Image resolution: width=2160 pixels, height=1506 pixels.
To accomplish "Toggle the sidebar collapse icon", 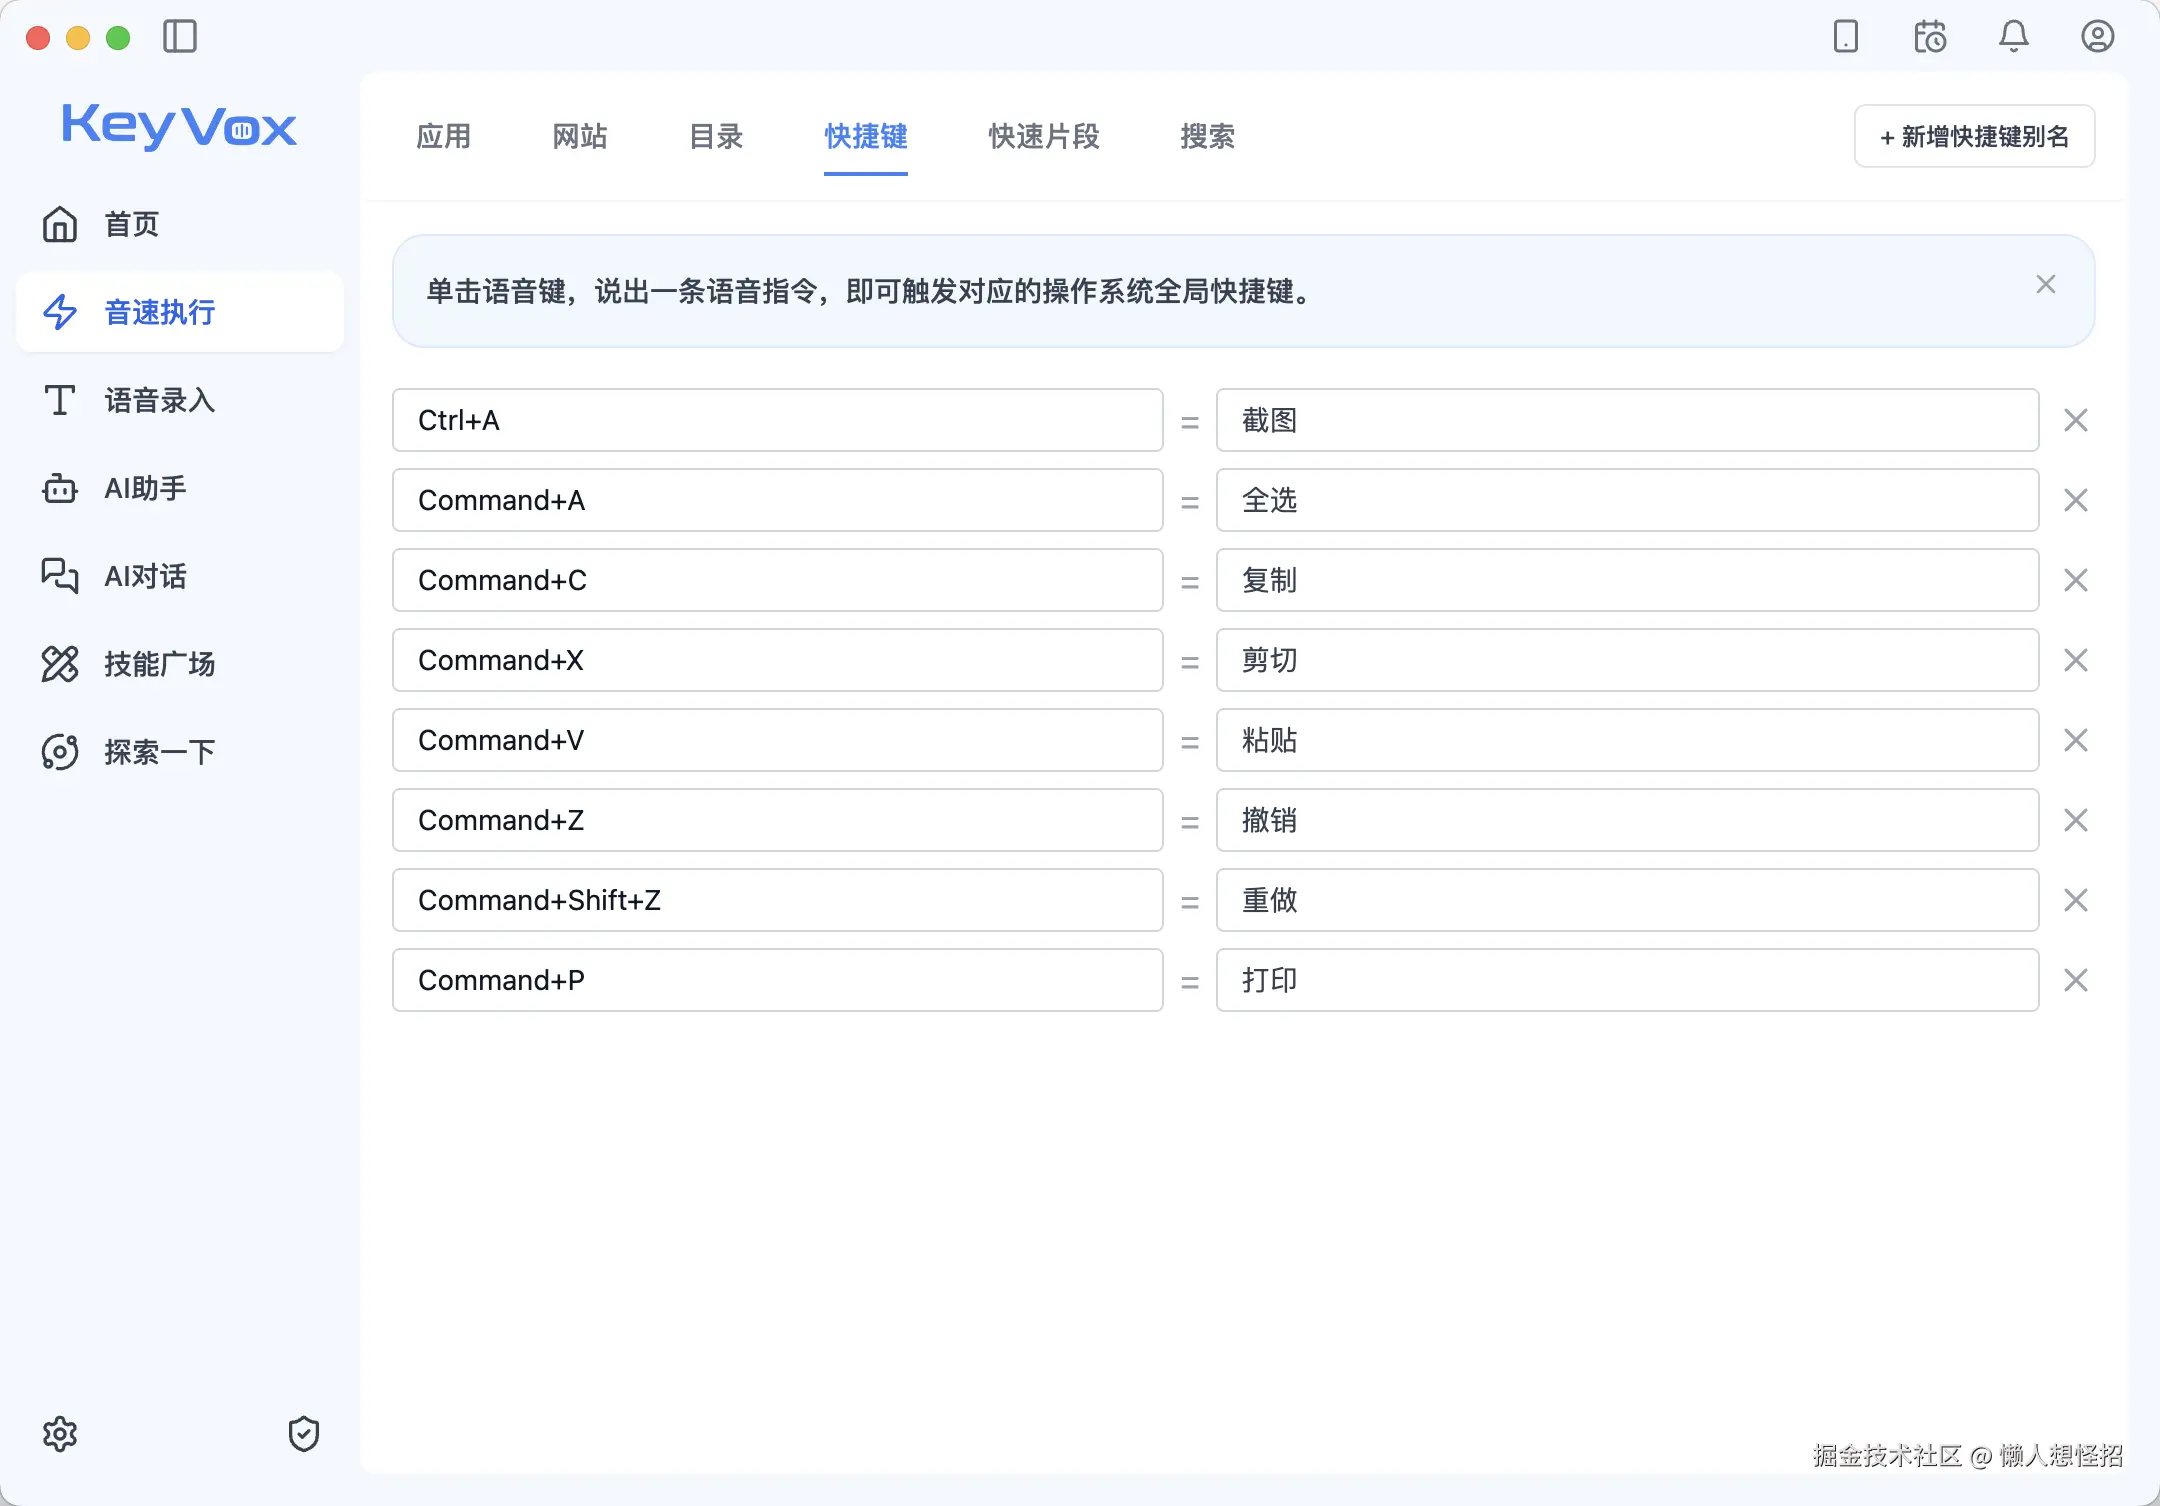I will [180, 37].
